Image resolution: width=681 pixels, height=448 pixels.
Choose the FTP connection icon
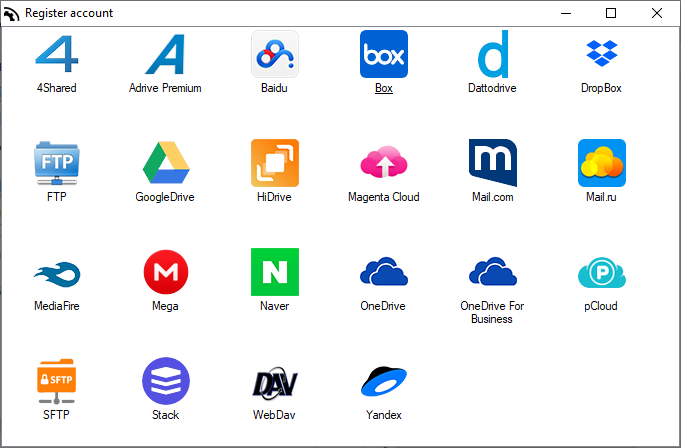pos(56,163)
